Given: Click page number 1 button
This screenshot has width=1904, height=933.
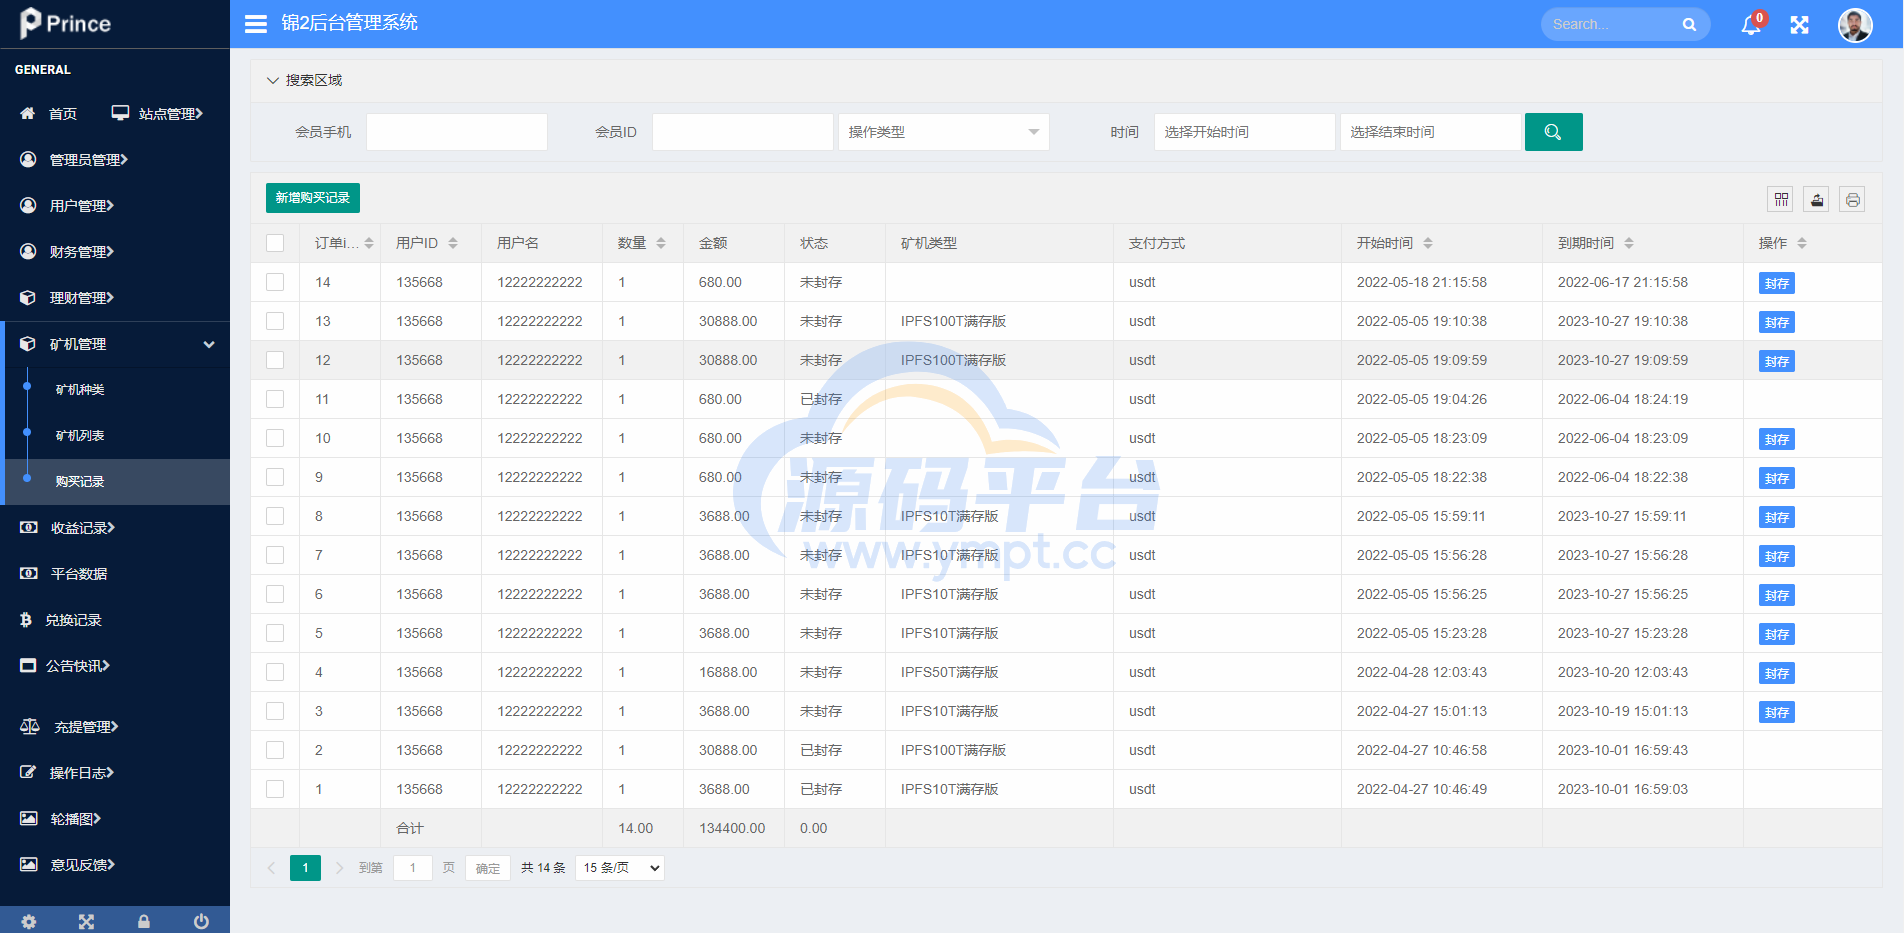Looking at the screenshot, I should pyautogui.click(x=306, y=868).
